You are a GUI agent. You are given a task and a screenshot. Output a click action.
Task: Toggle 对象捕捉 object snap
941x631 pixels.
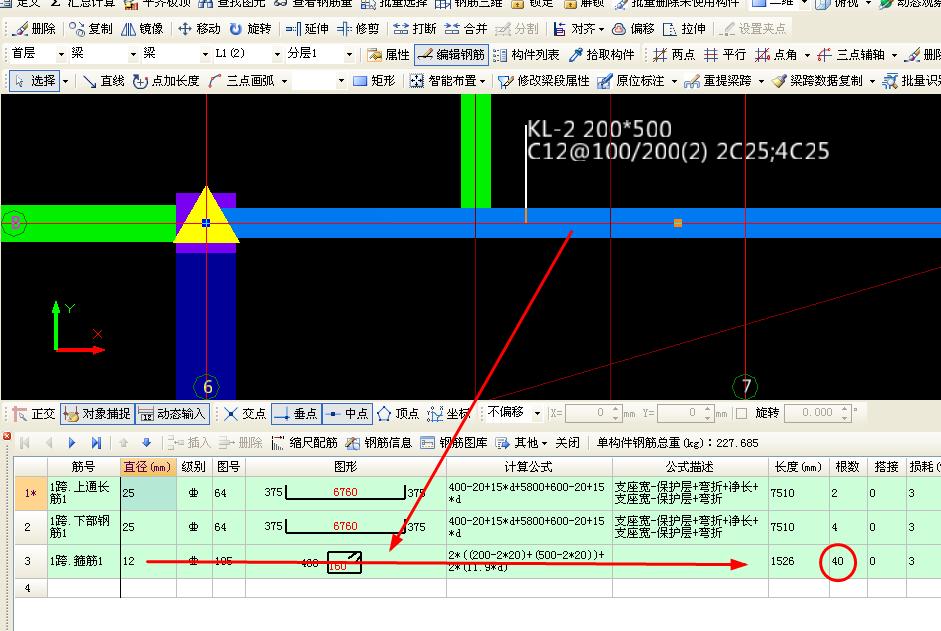97,414
